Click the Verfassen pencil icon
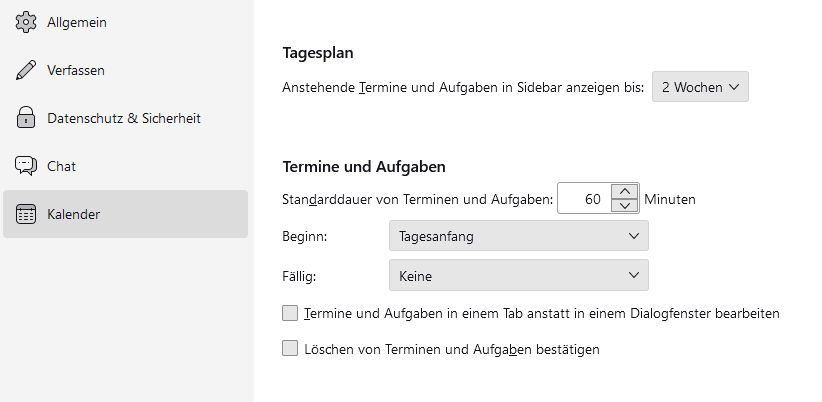Screen dimensions: 822x402 (x=26, y=70)
